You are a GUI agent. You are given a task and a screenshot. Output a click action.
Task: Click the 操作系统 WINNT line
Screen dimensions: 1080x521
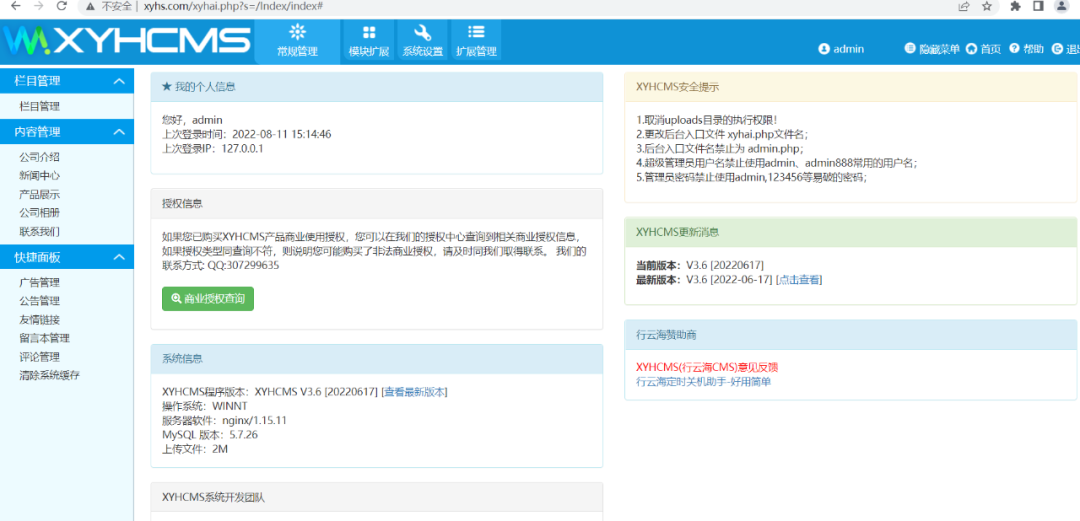[204, 406]
